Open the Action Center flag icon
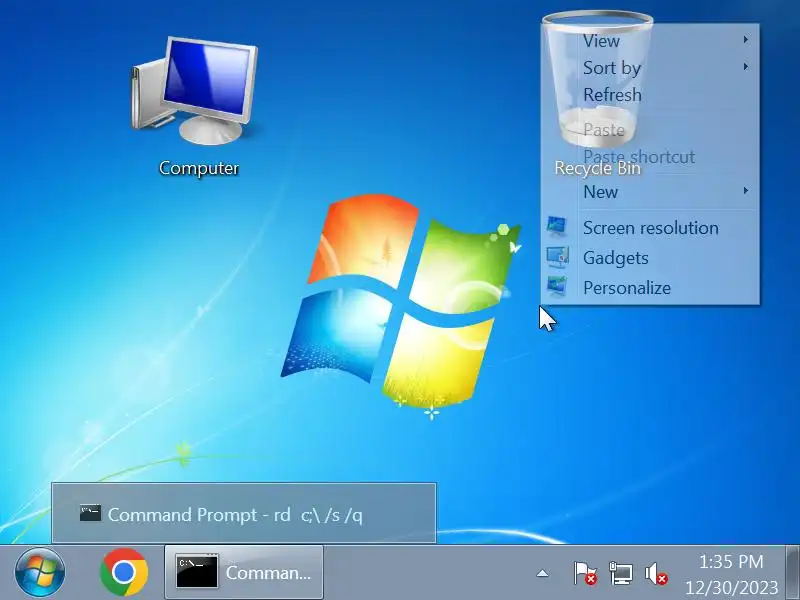Screen dimensions: 800x600 [585, 573]
